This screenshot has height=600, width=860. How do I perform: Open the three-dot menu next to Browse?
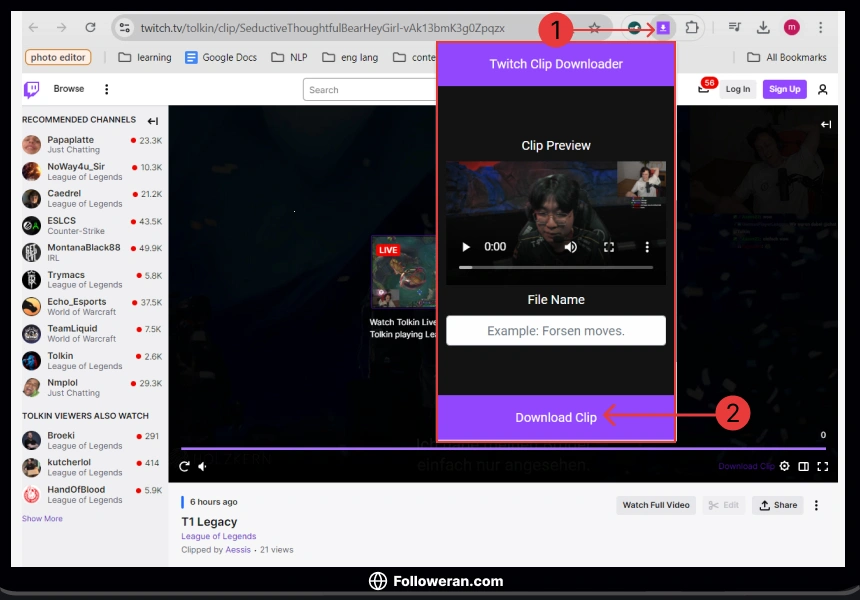tap(107, 89)
